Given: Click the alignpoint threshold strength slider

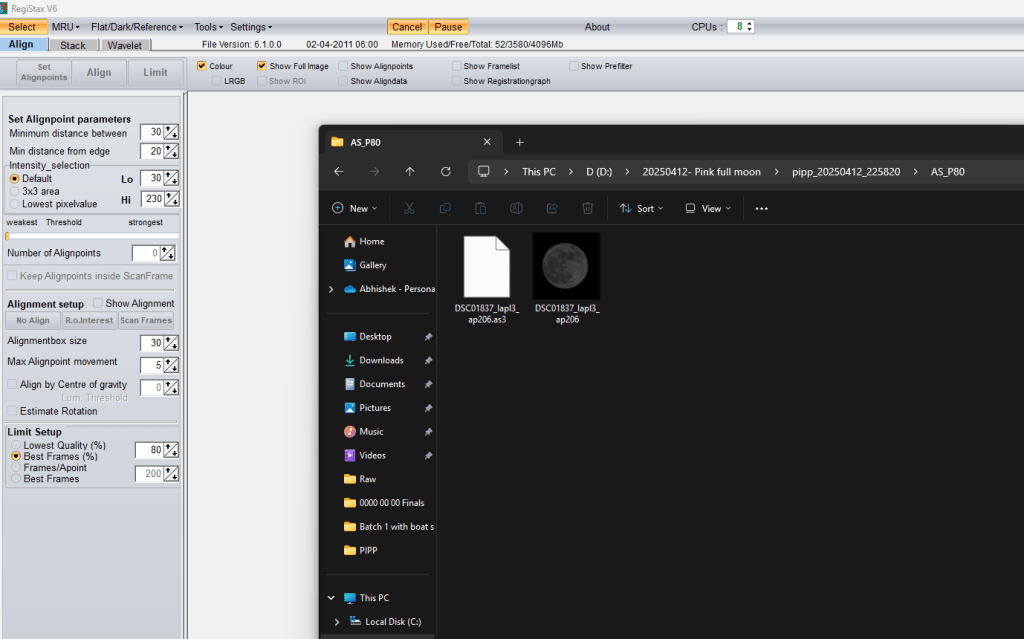Looking at the screenshot, I should [92, 236].
